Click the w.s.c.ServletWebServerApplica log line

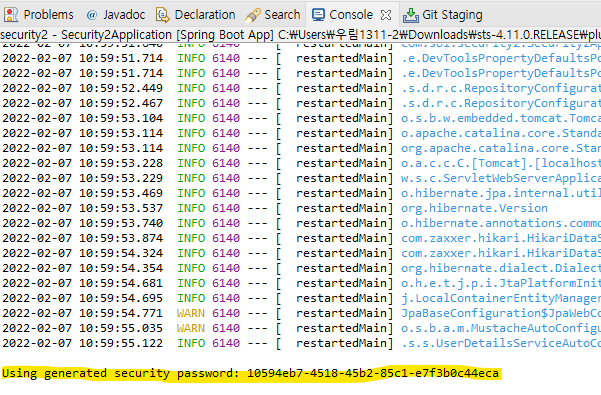click(300, 178)
